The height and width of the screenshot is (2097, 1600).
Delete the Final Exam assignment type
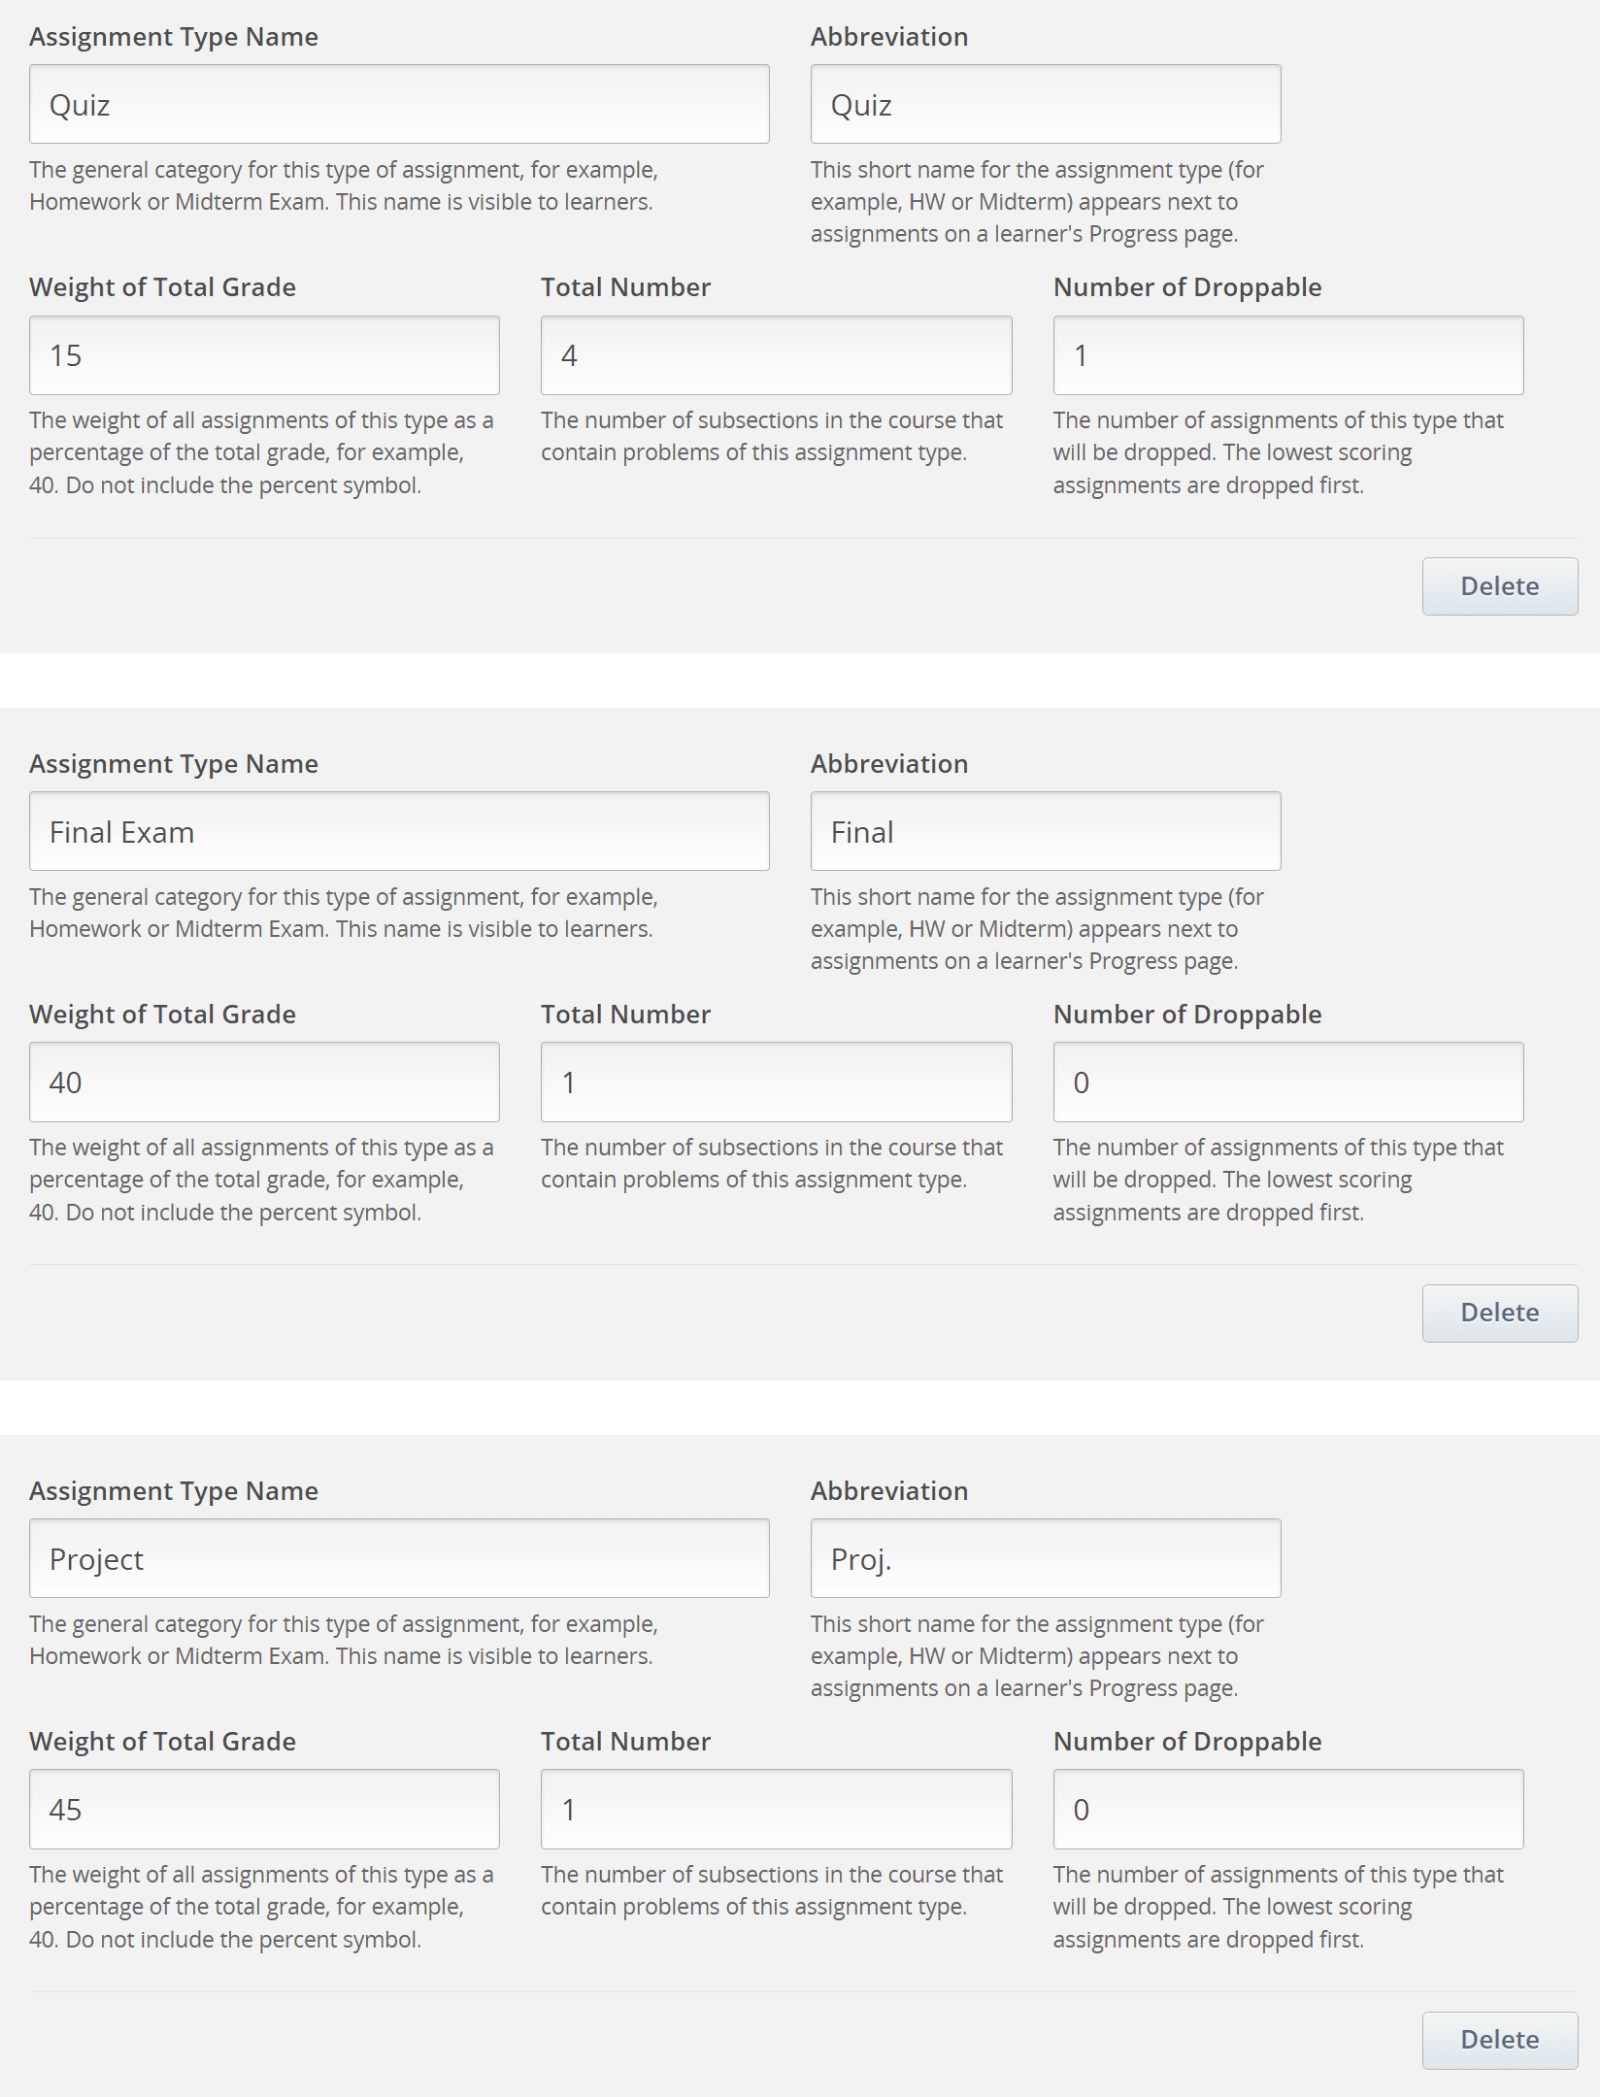pos(1499,1312)
